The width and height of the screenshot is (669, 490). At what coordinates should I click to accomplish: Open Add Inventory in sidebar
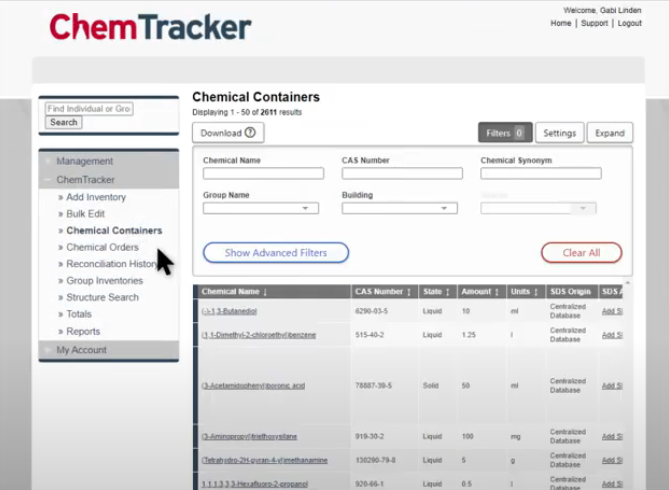96,197
